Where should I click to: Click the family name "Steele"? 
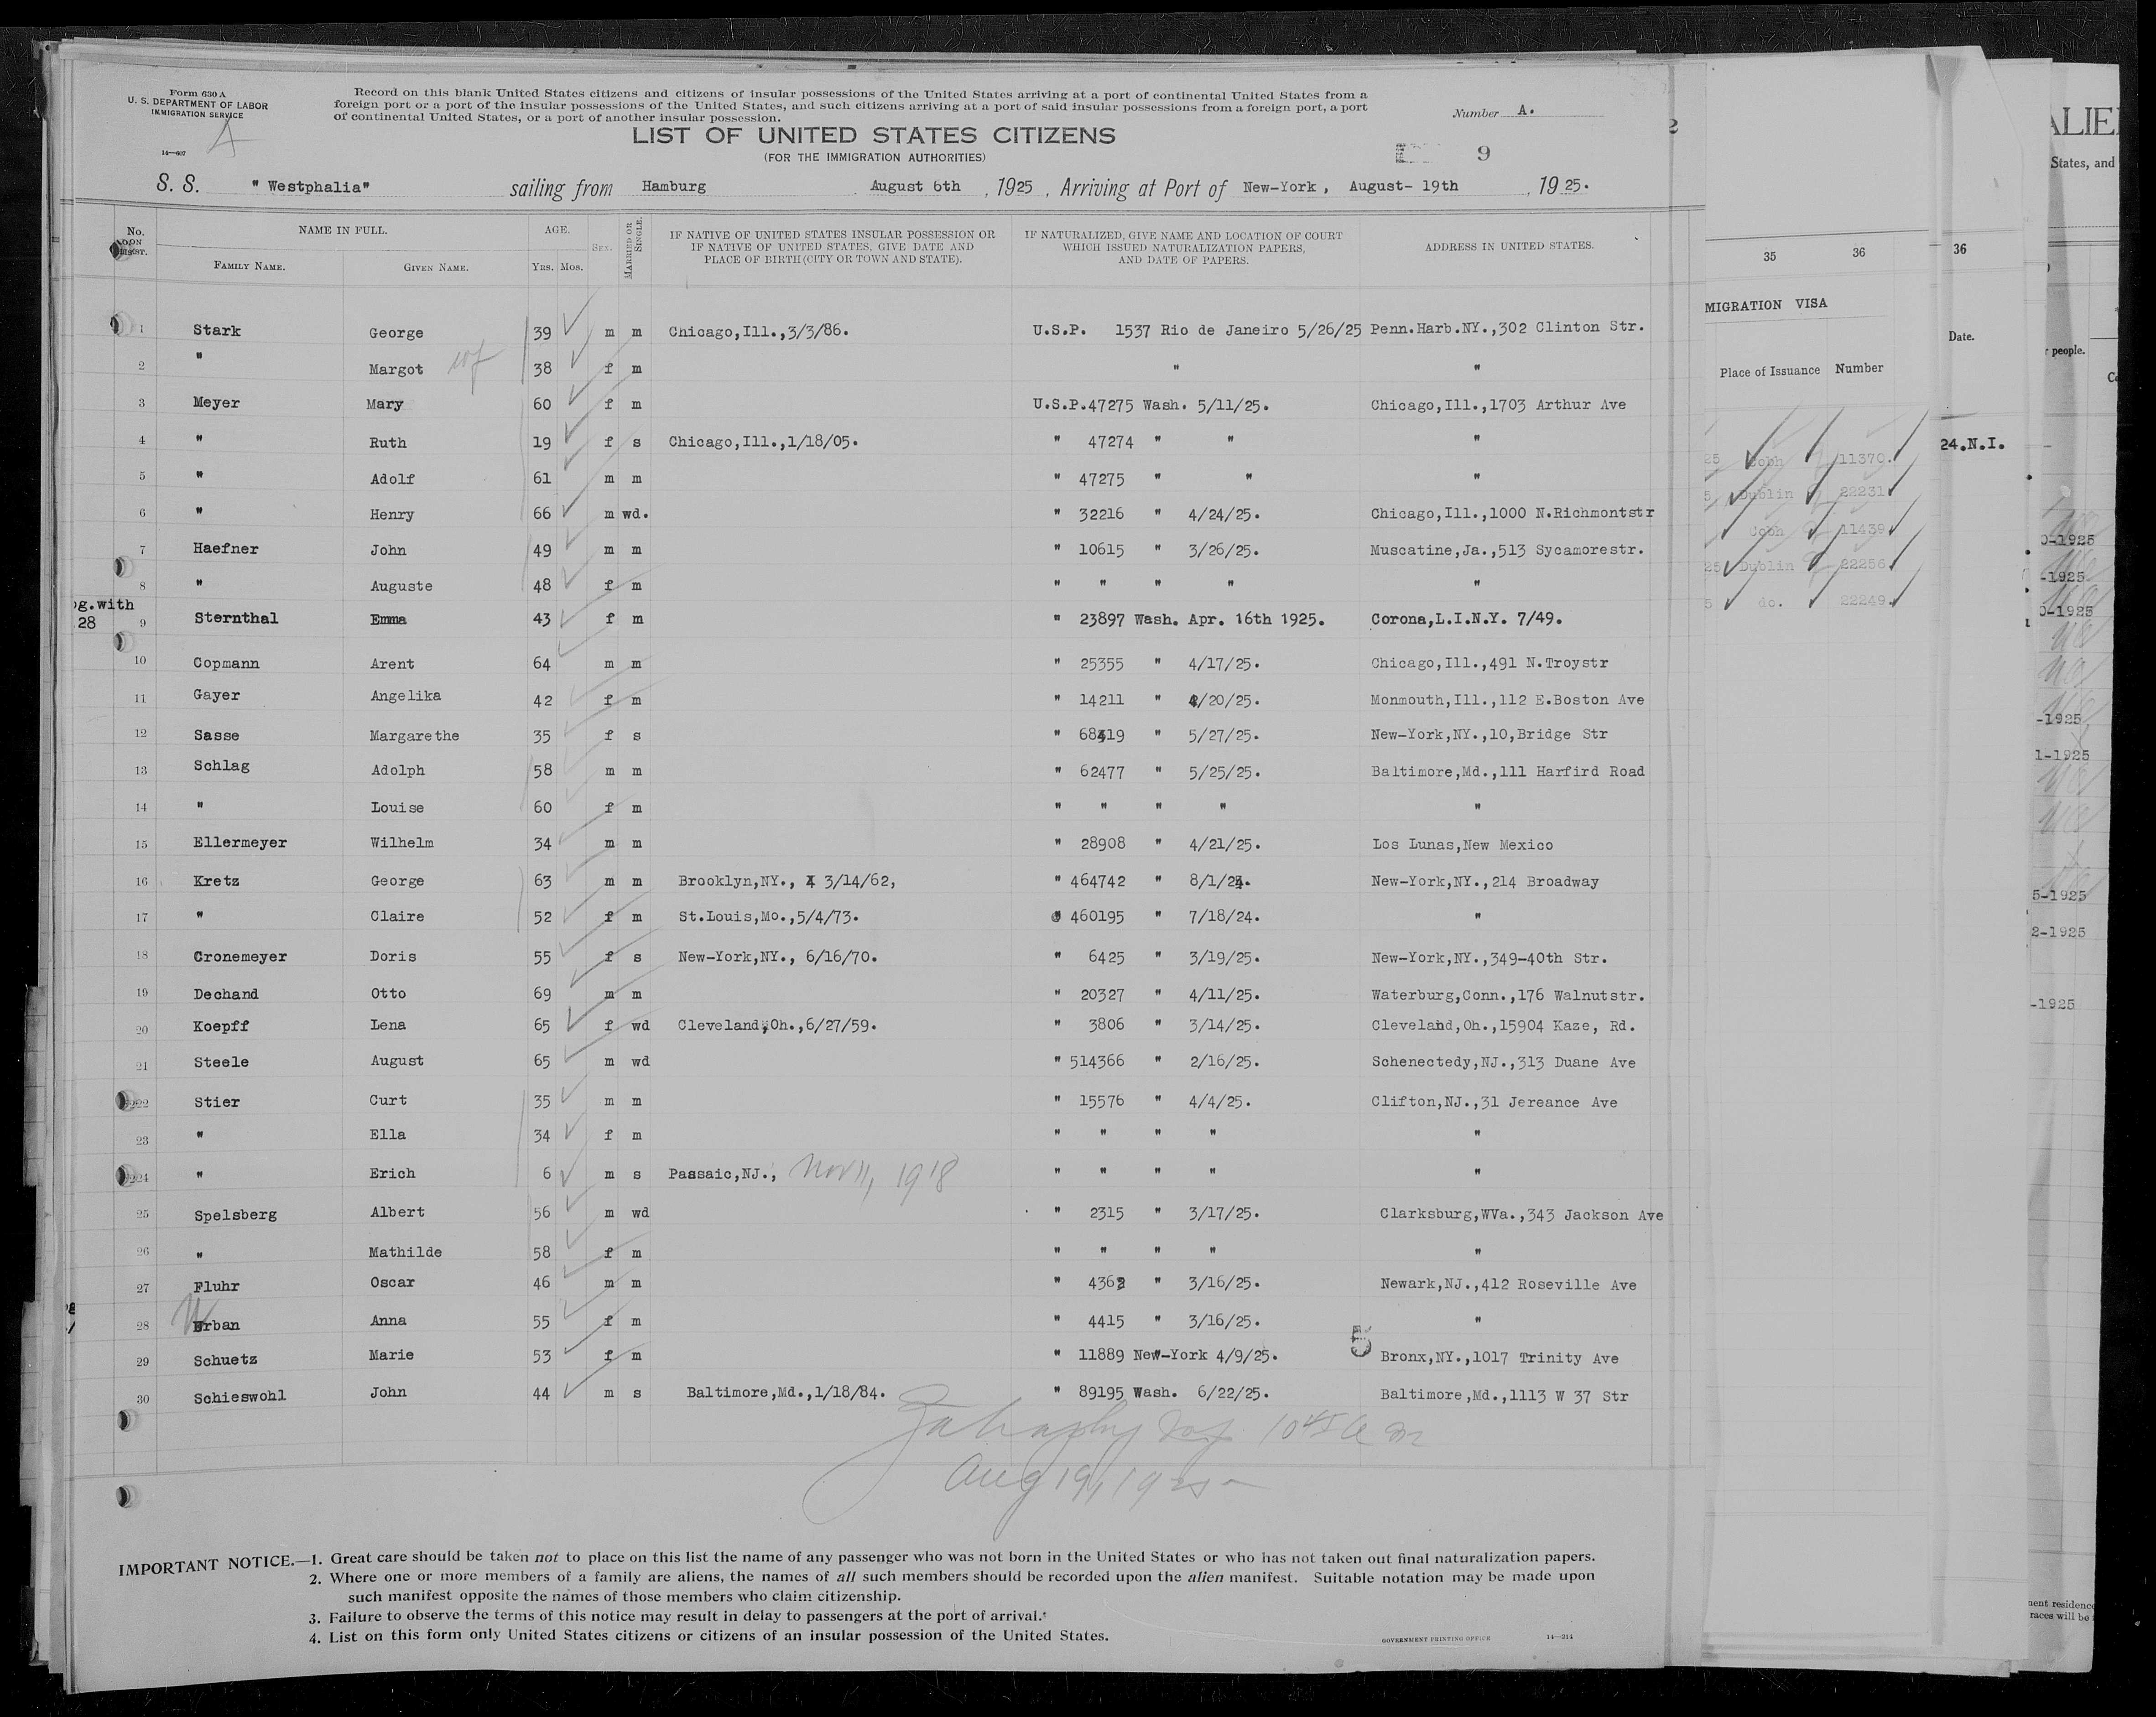221,1062
